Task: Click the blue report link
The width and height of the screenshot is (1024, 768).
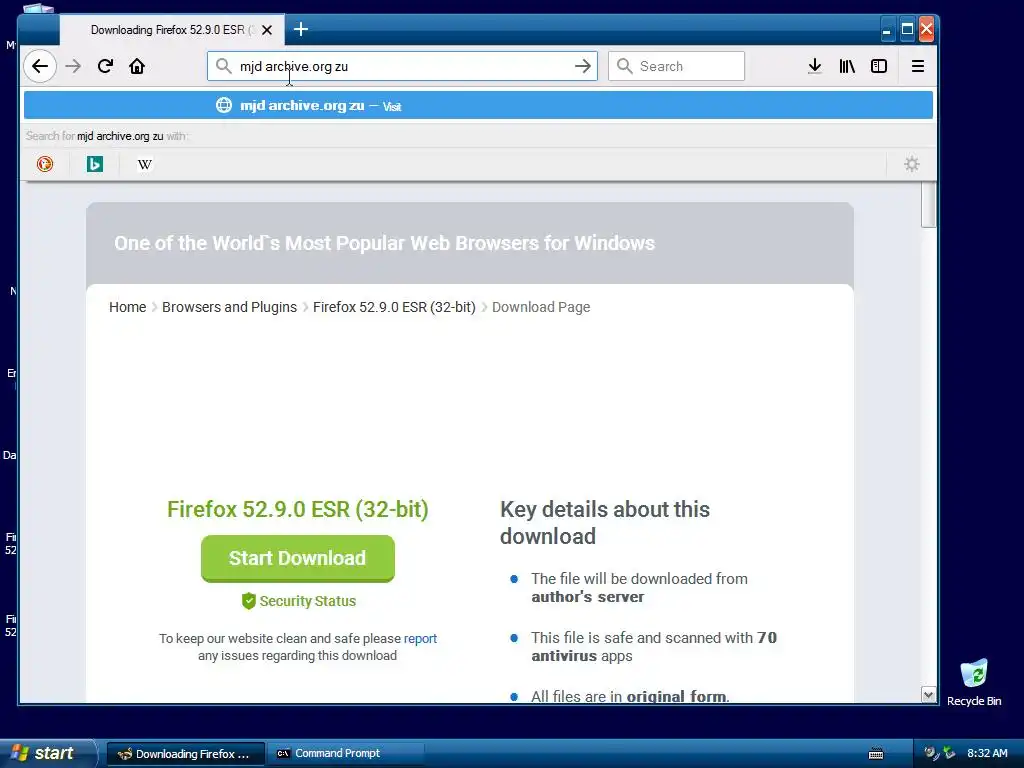Action: [x=420, y=639]
